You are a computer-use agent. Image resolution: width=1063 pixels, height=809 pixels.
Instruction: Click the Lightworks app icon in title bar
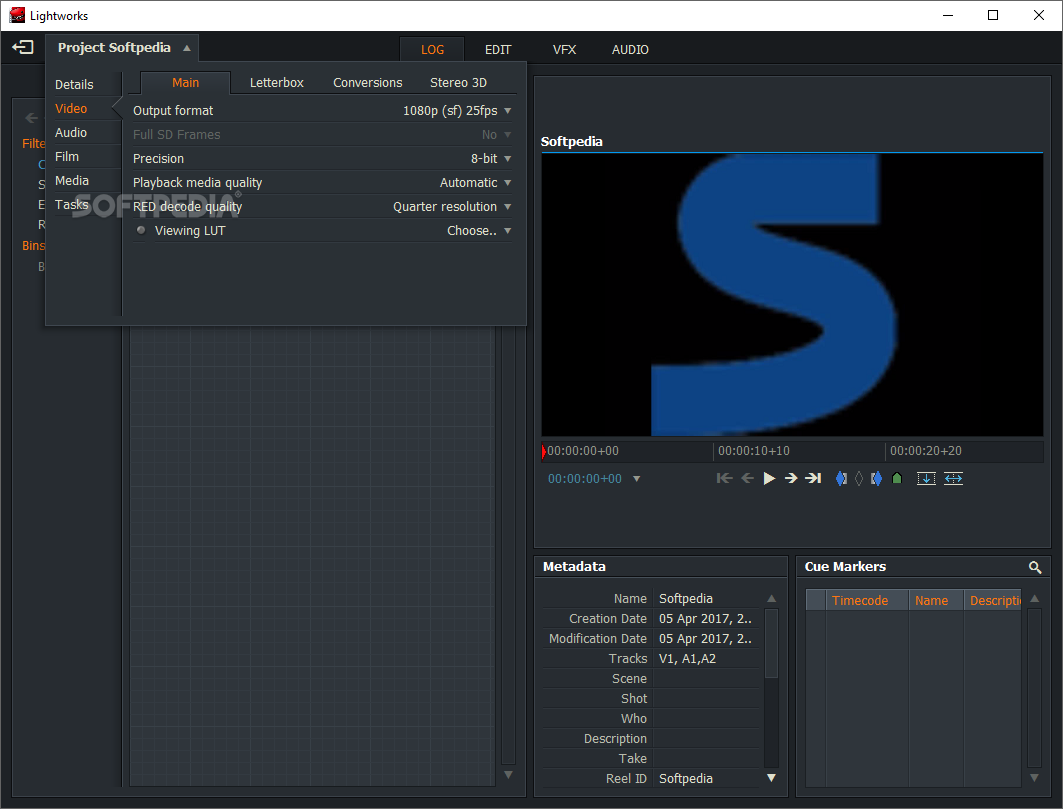click(17, 15)
